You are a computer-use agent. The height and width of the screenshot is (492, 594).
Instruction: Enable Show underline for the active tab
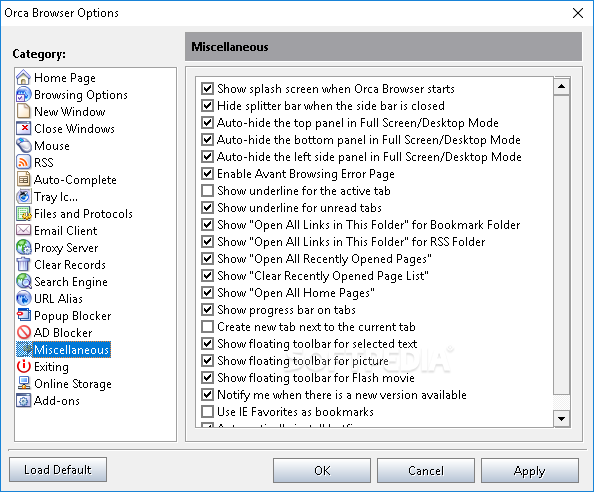click(207, 191)
